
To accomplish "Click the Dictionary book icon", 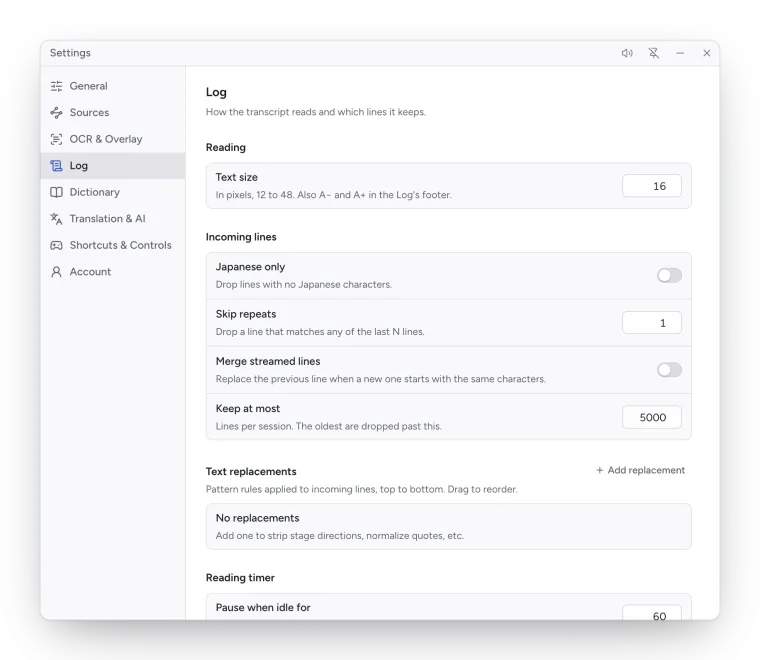I will point(56,192).
